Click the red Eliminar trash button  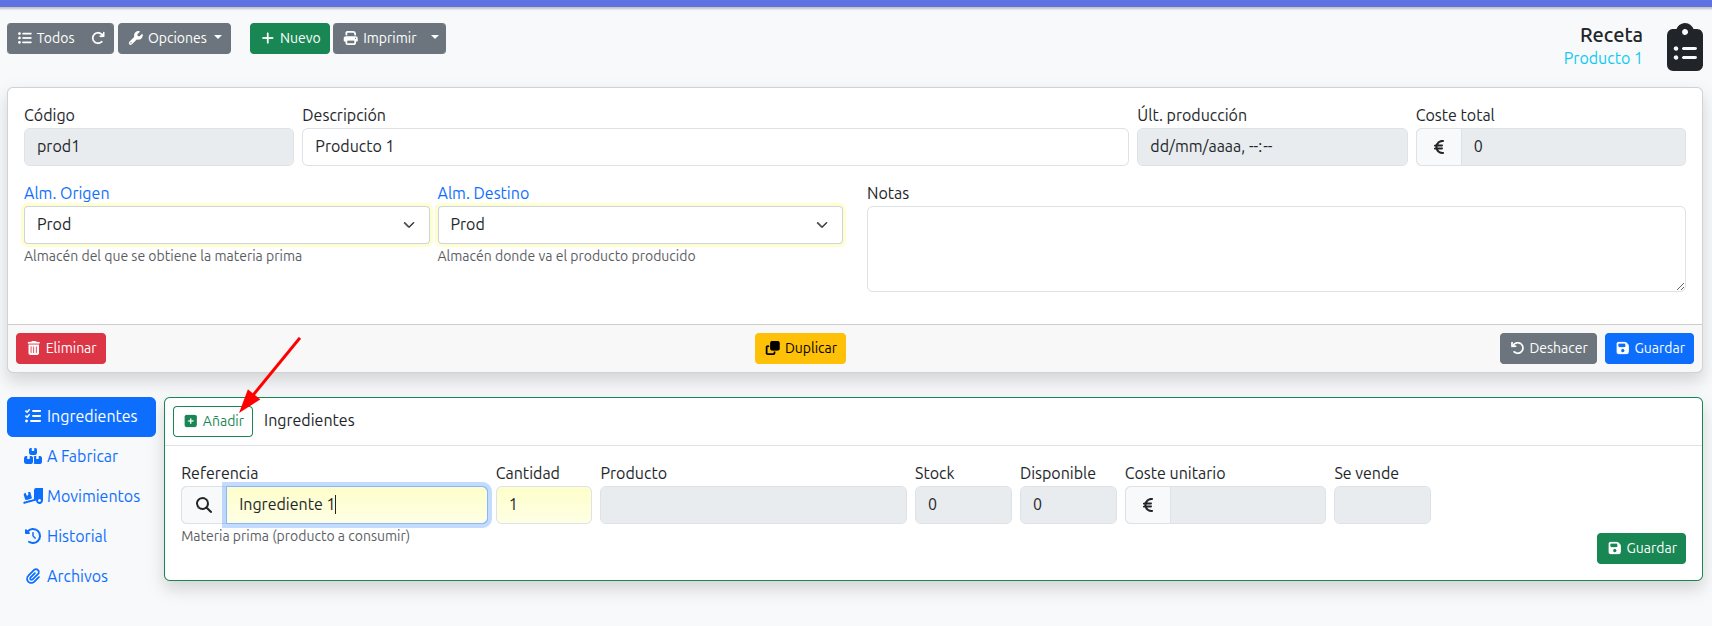61,348
